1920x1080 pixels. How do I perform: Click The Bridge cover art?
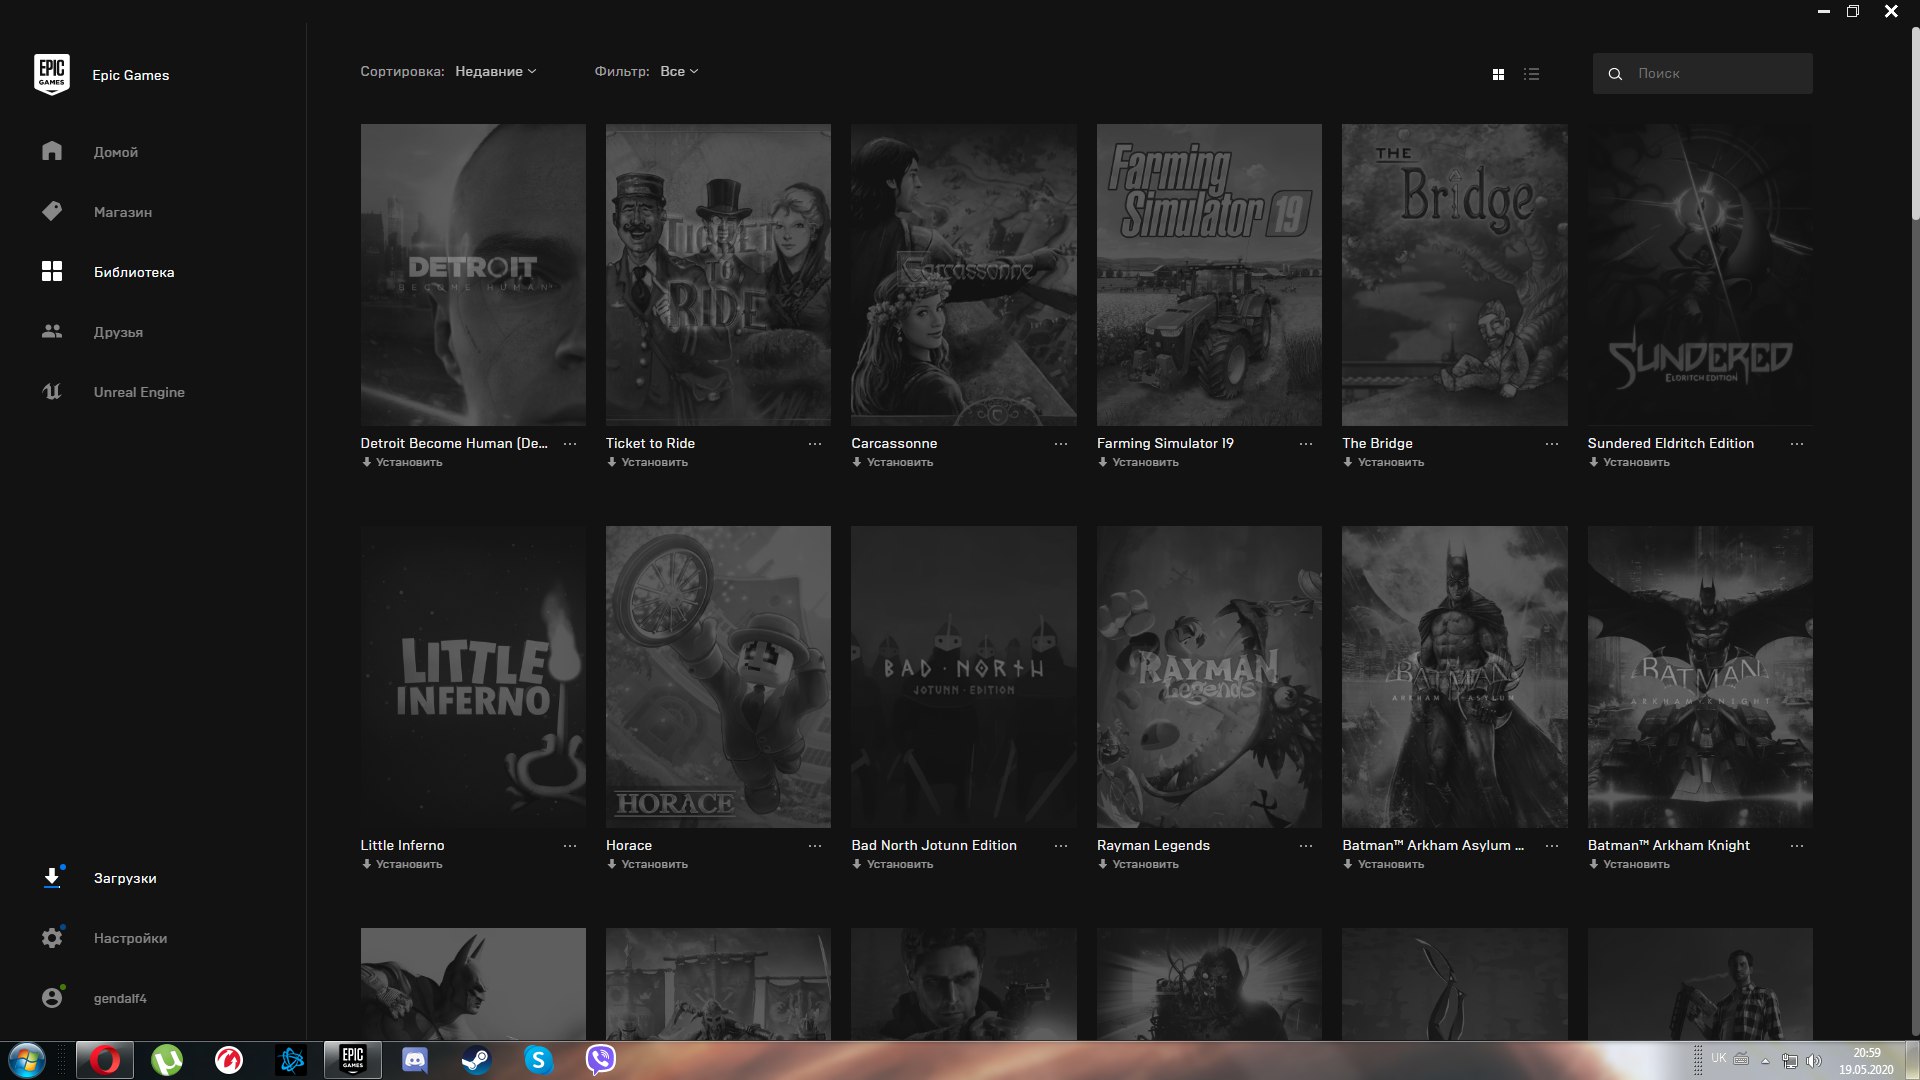(x=1455, y=275)
